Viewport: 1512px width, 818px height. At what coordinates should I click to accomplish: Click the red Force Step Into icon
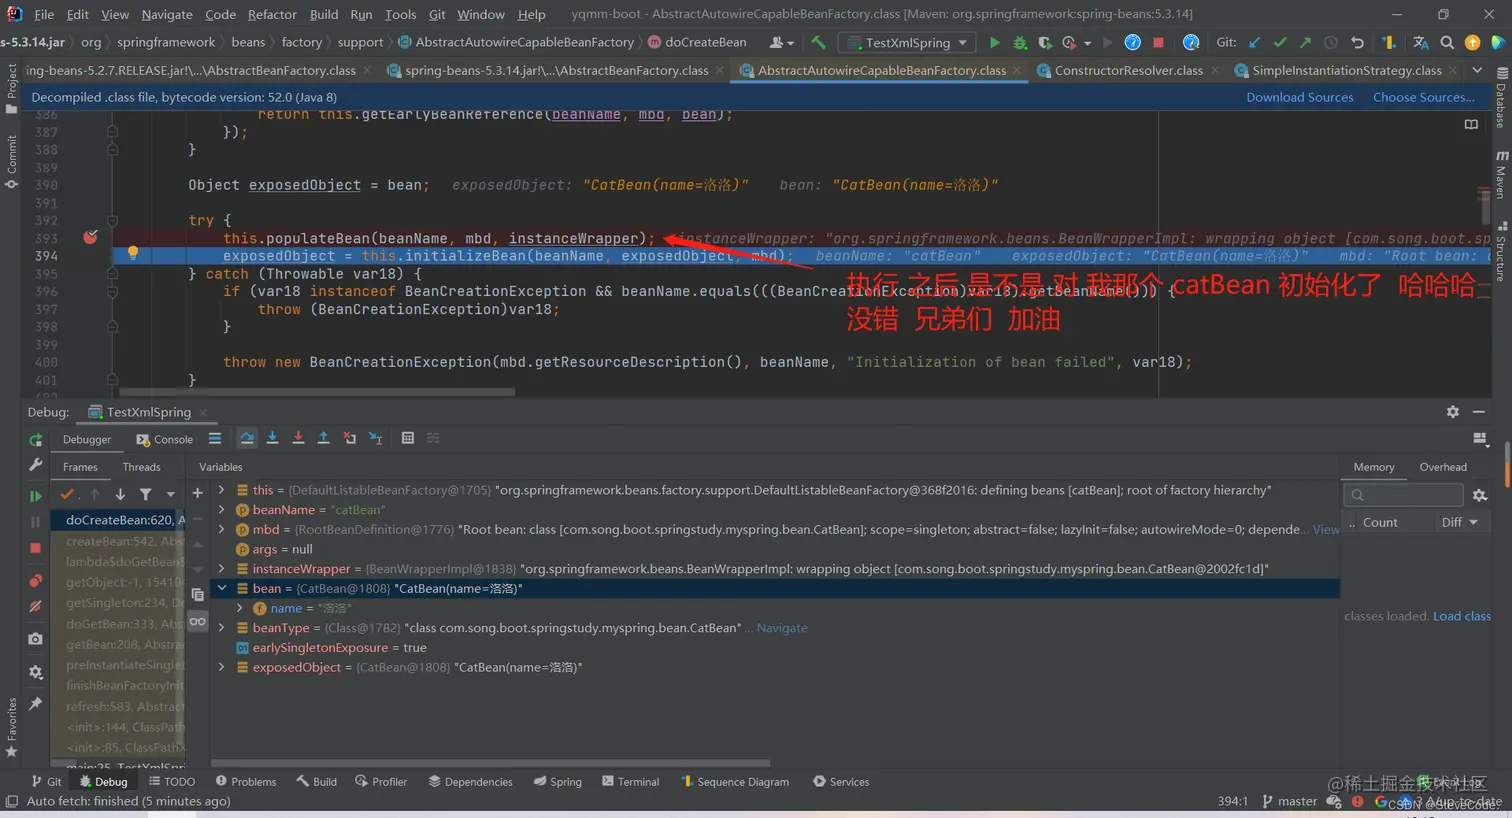pyautogui.click(x=298, y=438)
